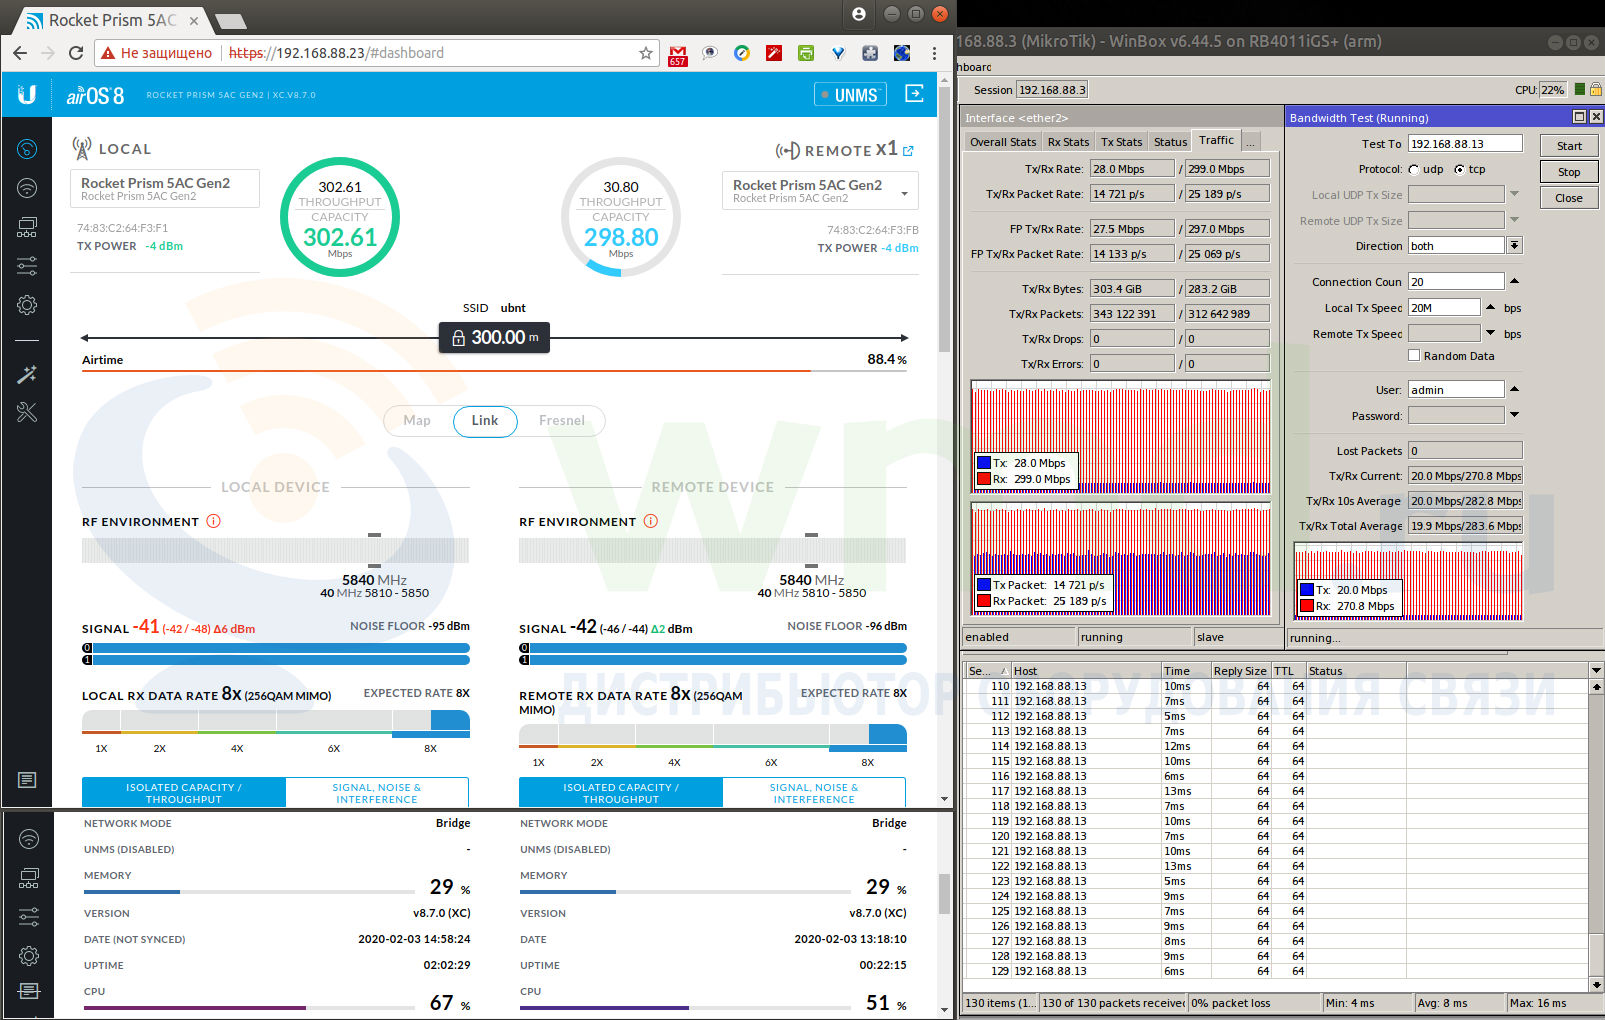Open the Chrome three-dot menu
This screenshot has width=1605, height=1020.
tap(934, 53)
